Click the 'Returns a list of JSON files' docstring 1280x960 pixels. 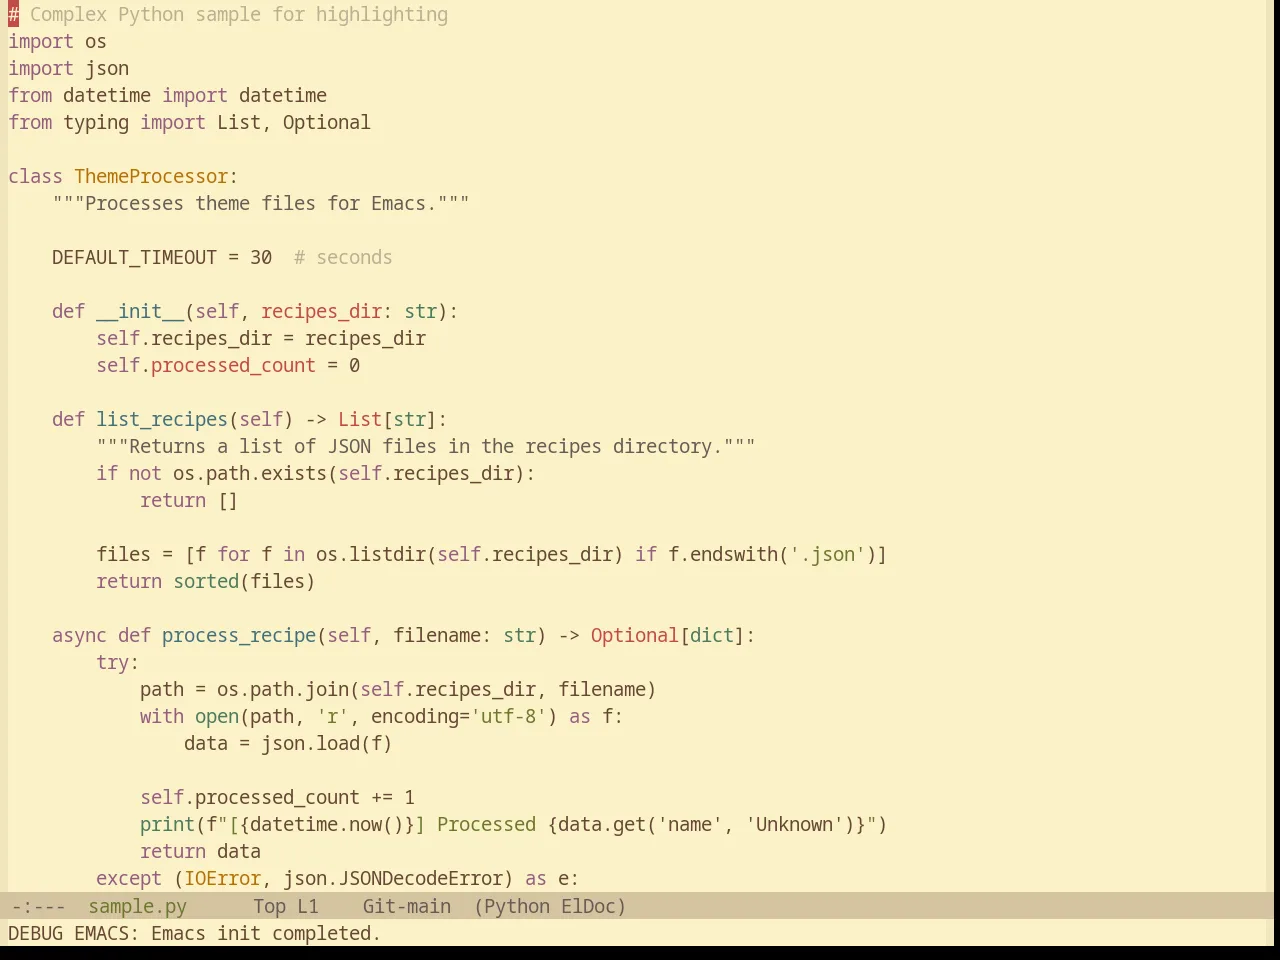[x=426, y=446]
